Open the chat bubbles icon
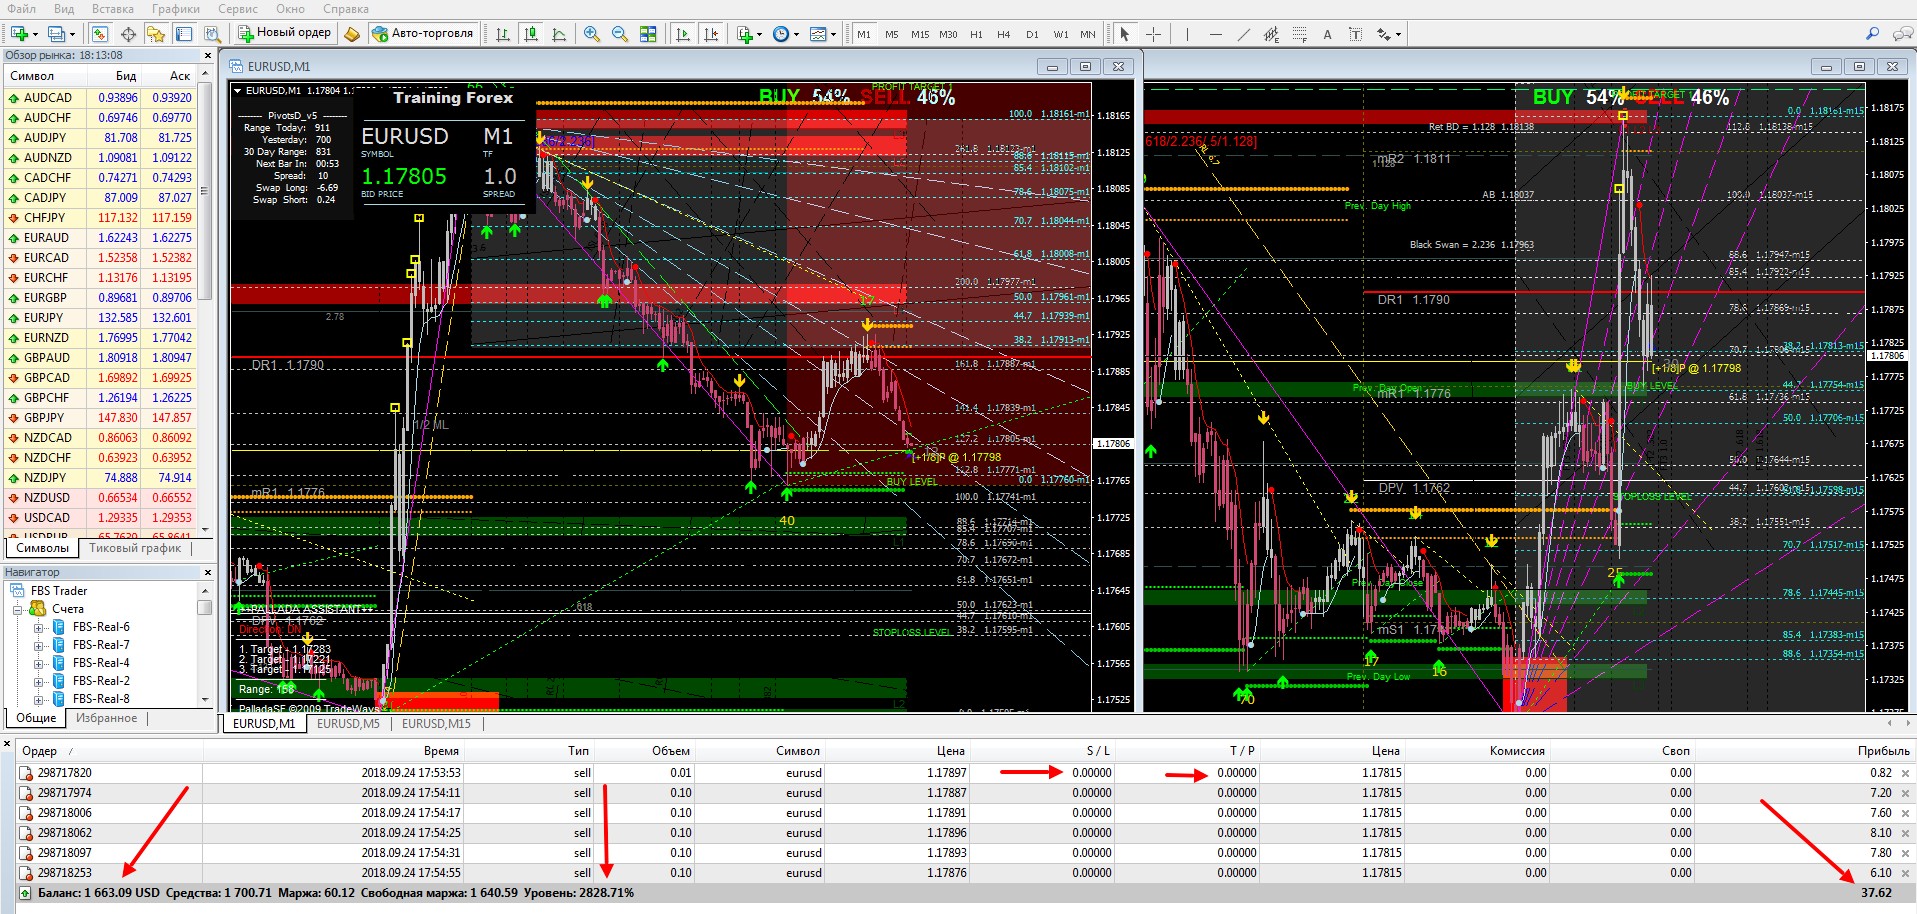Image resolution: width=1917 pixels, height=914 pixels. (1902, 34)
